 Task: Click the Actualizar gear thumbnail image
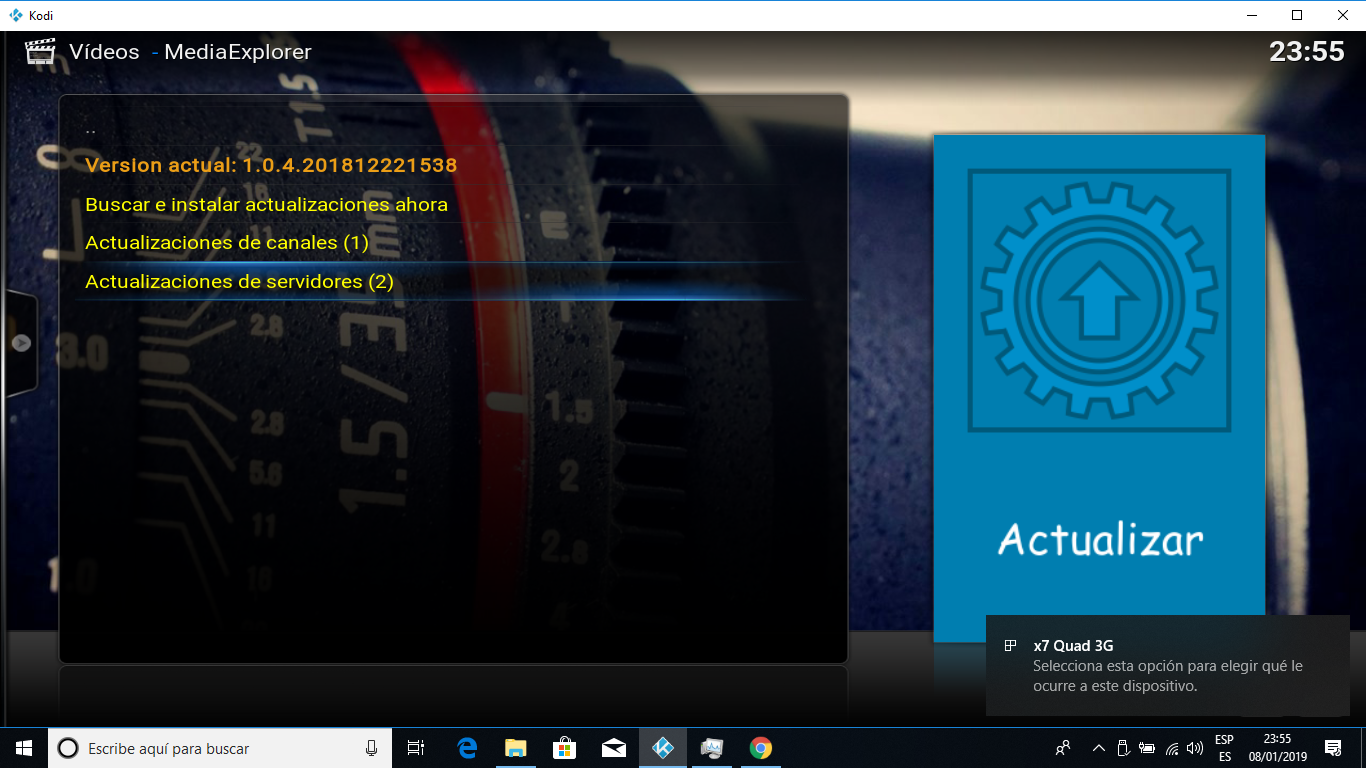pos(1099,388)
